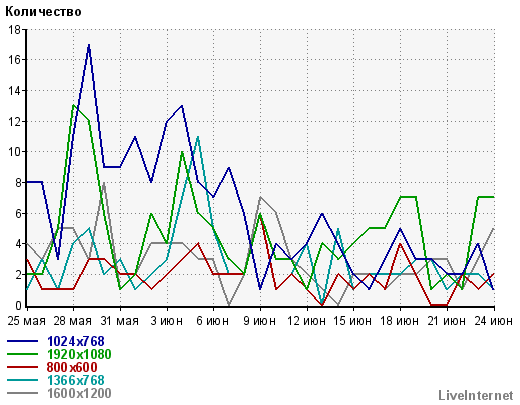Click the y-axis value 14
520x405 pixels.
[15, 91]
